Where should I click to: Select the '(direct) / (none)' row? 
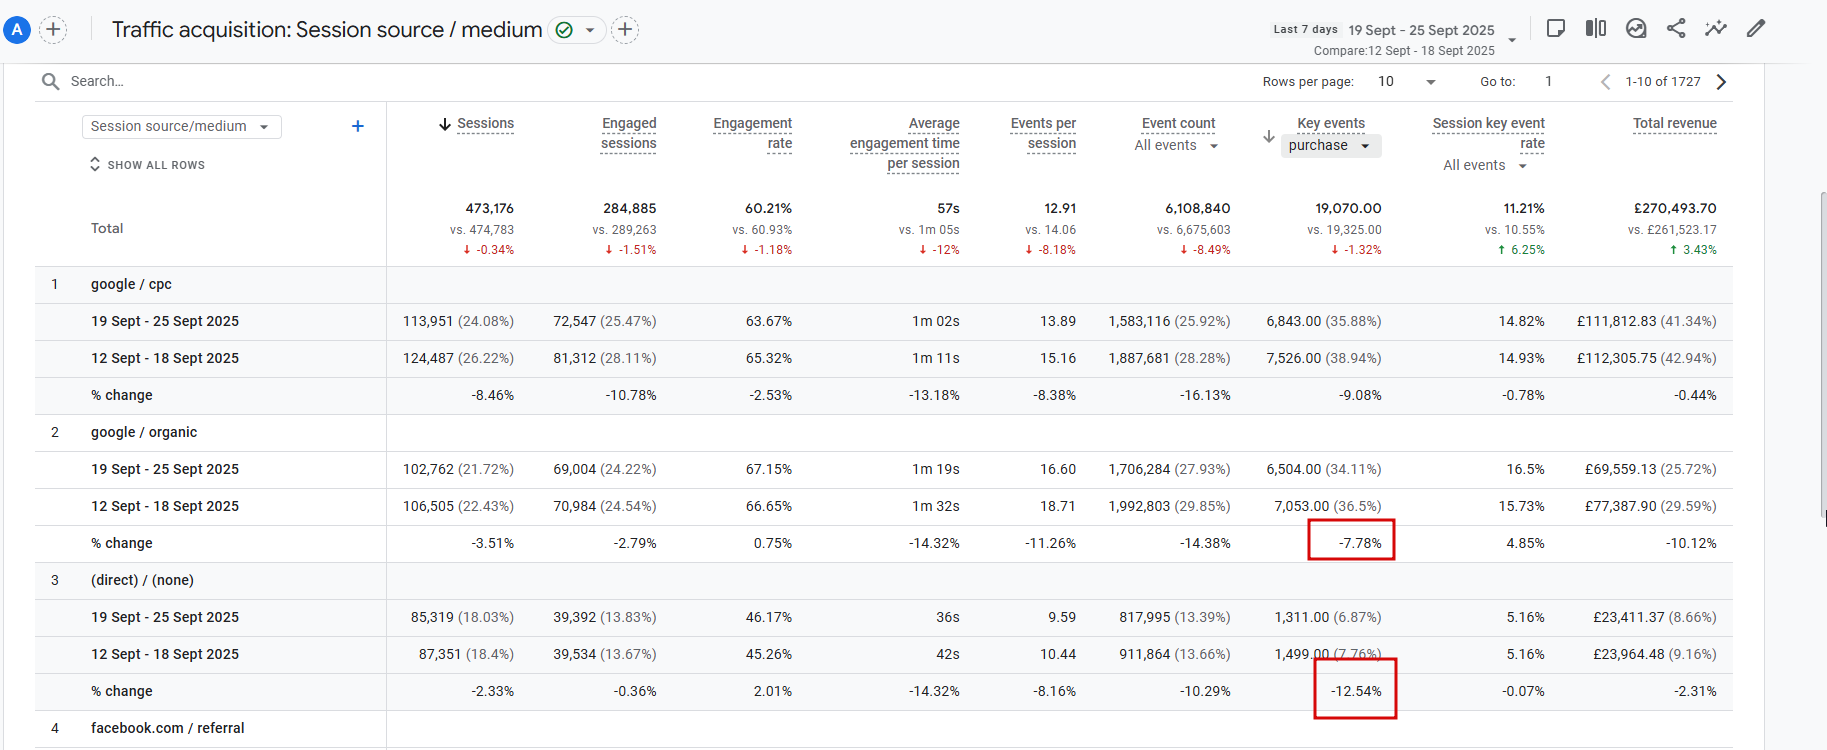click(142, 580)
